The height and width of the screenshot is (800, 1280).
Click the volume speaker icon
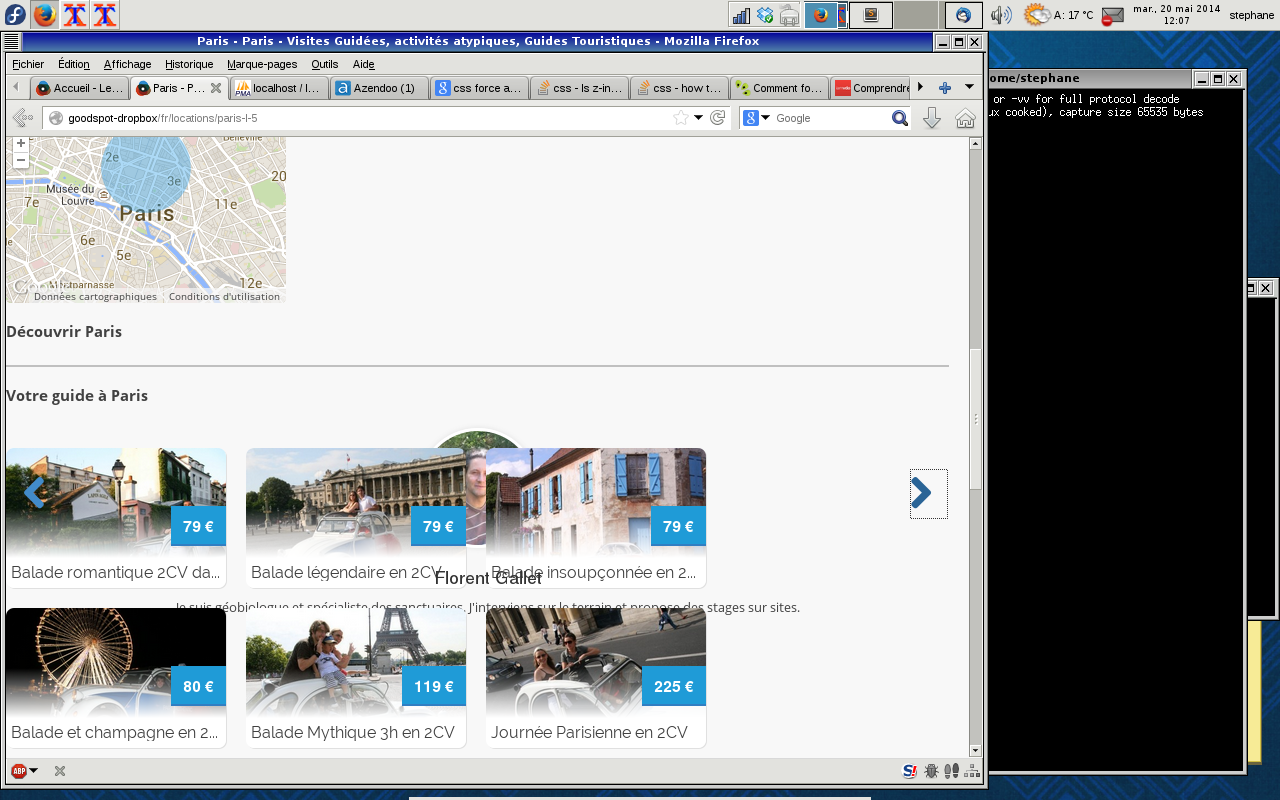(1001, 15)
